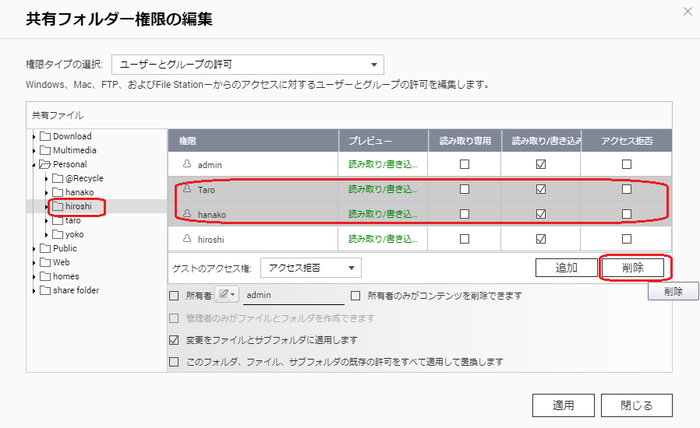The height and width of the screenshot is (428, 700).
Task: Click the user icon beside hanako
Action: click(187, 214)
